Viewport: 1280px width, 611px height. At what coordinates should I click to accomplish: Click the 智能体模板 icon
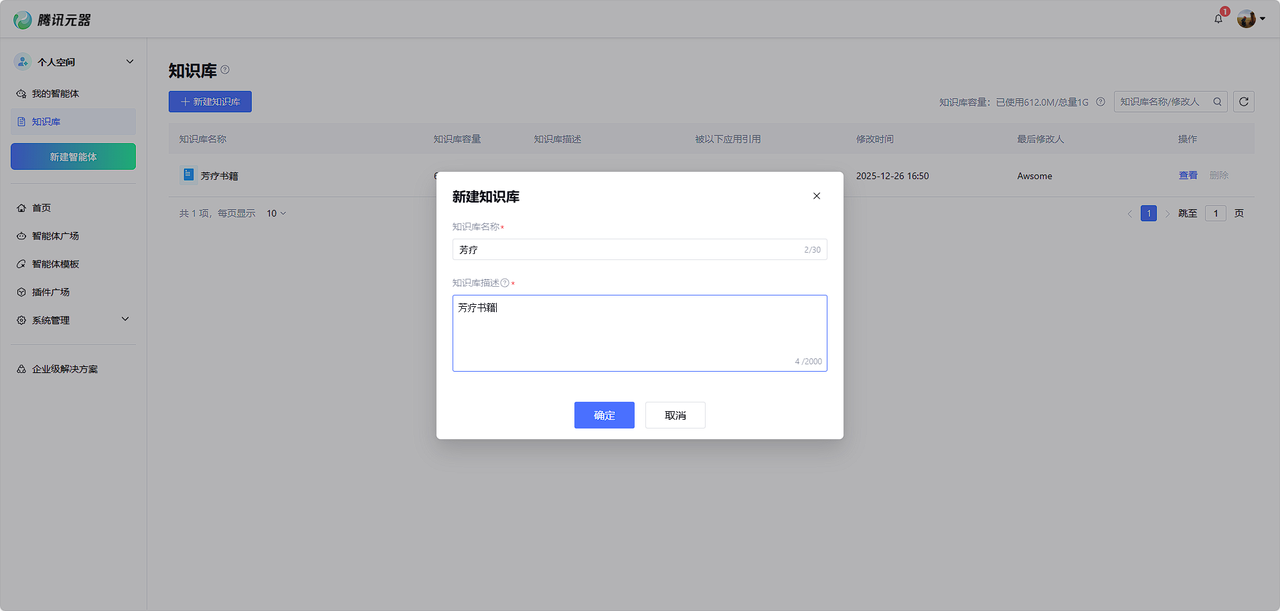click(22, 264)
